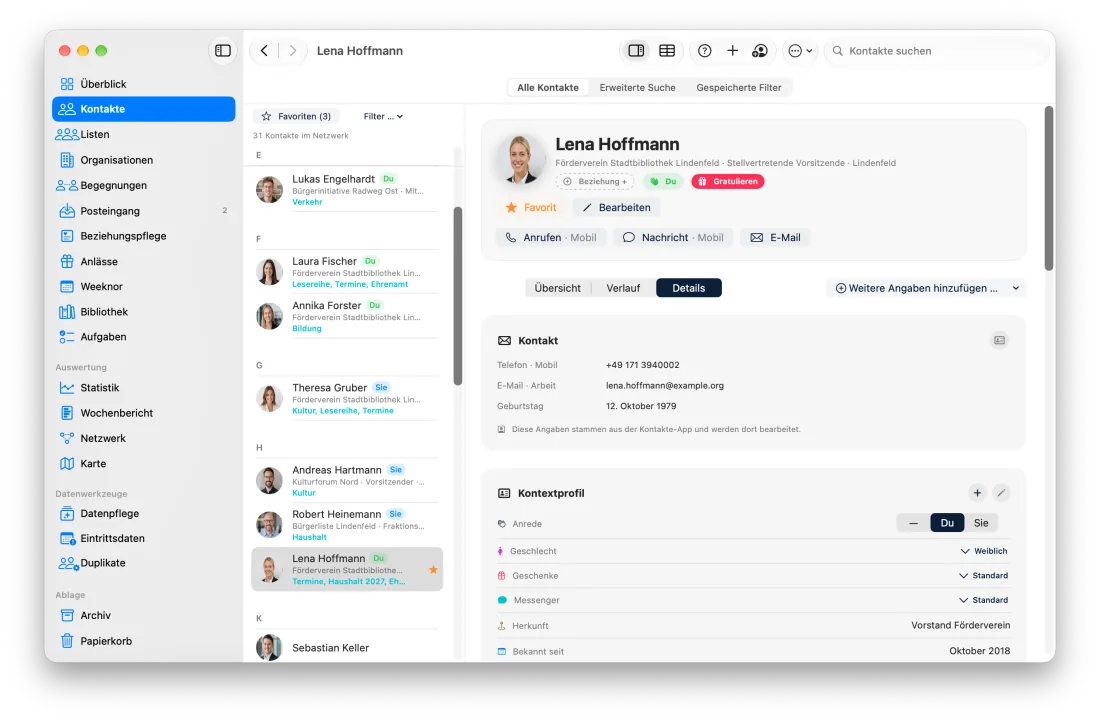Select Theresa Gruber in the contact list
Screen dimensions: 1100x721
(347, 398)
